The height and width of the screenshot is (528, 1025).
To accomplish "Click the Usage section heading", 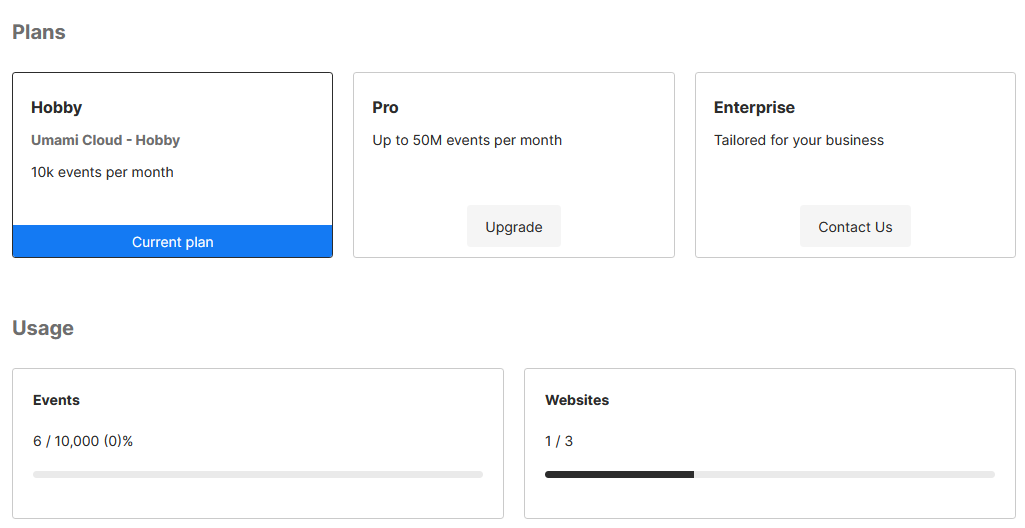I will [x=43, y=328].
